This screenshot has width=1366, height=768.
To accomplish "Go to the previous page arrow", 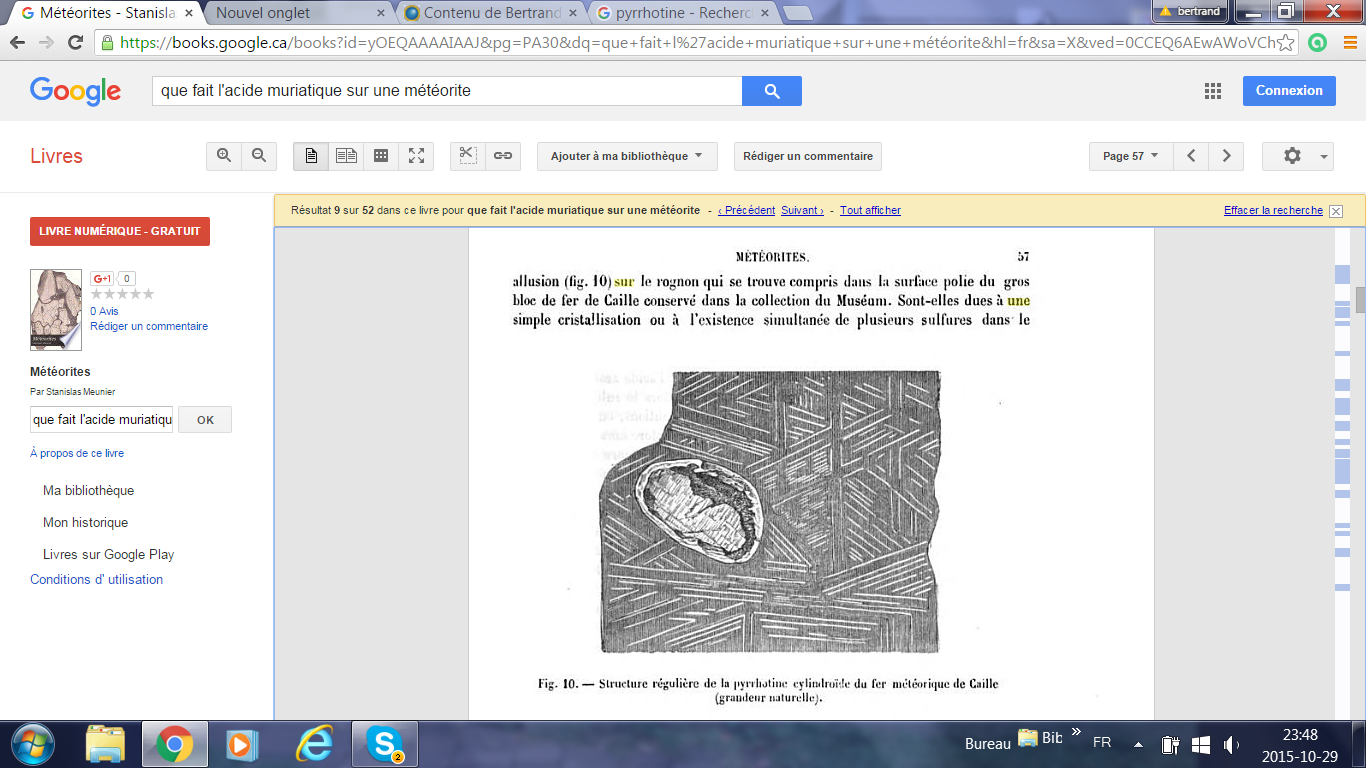I will point(1191,156).
